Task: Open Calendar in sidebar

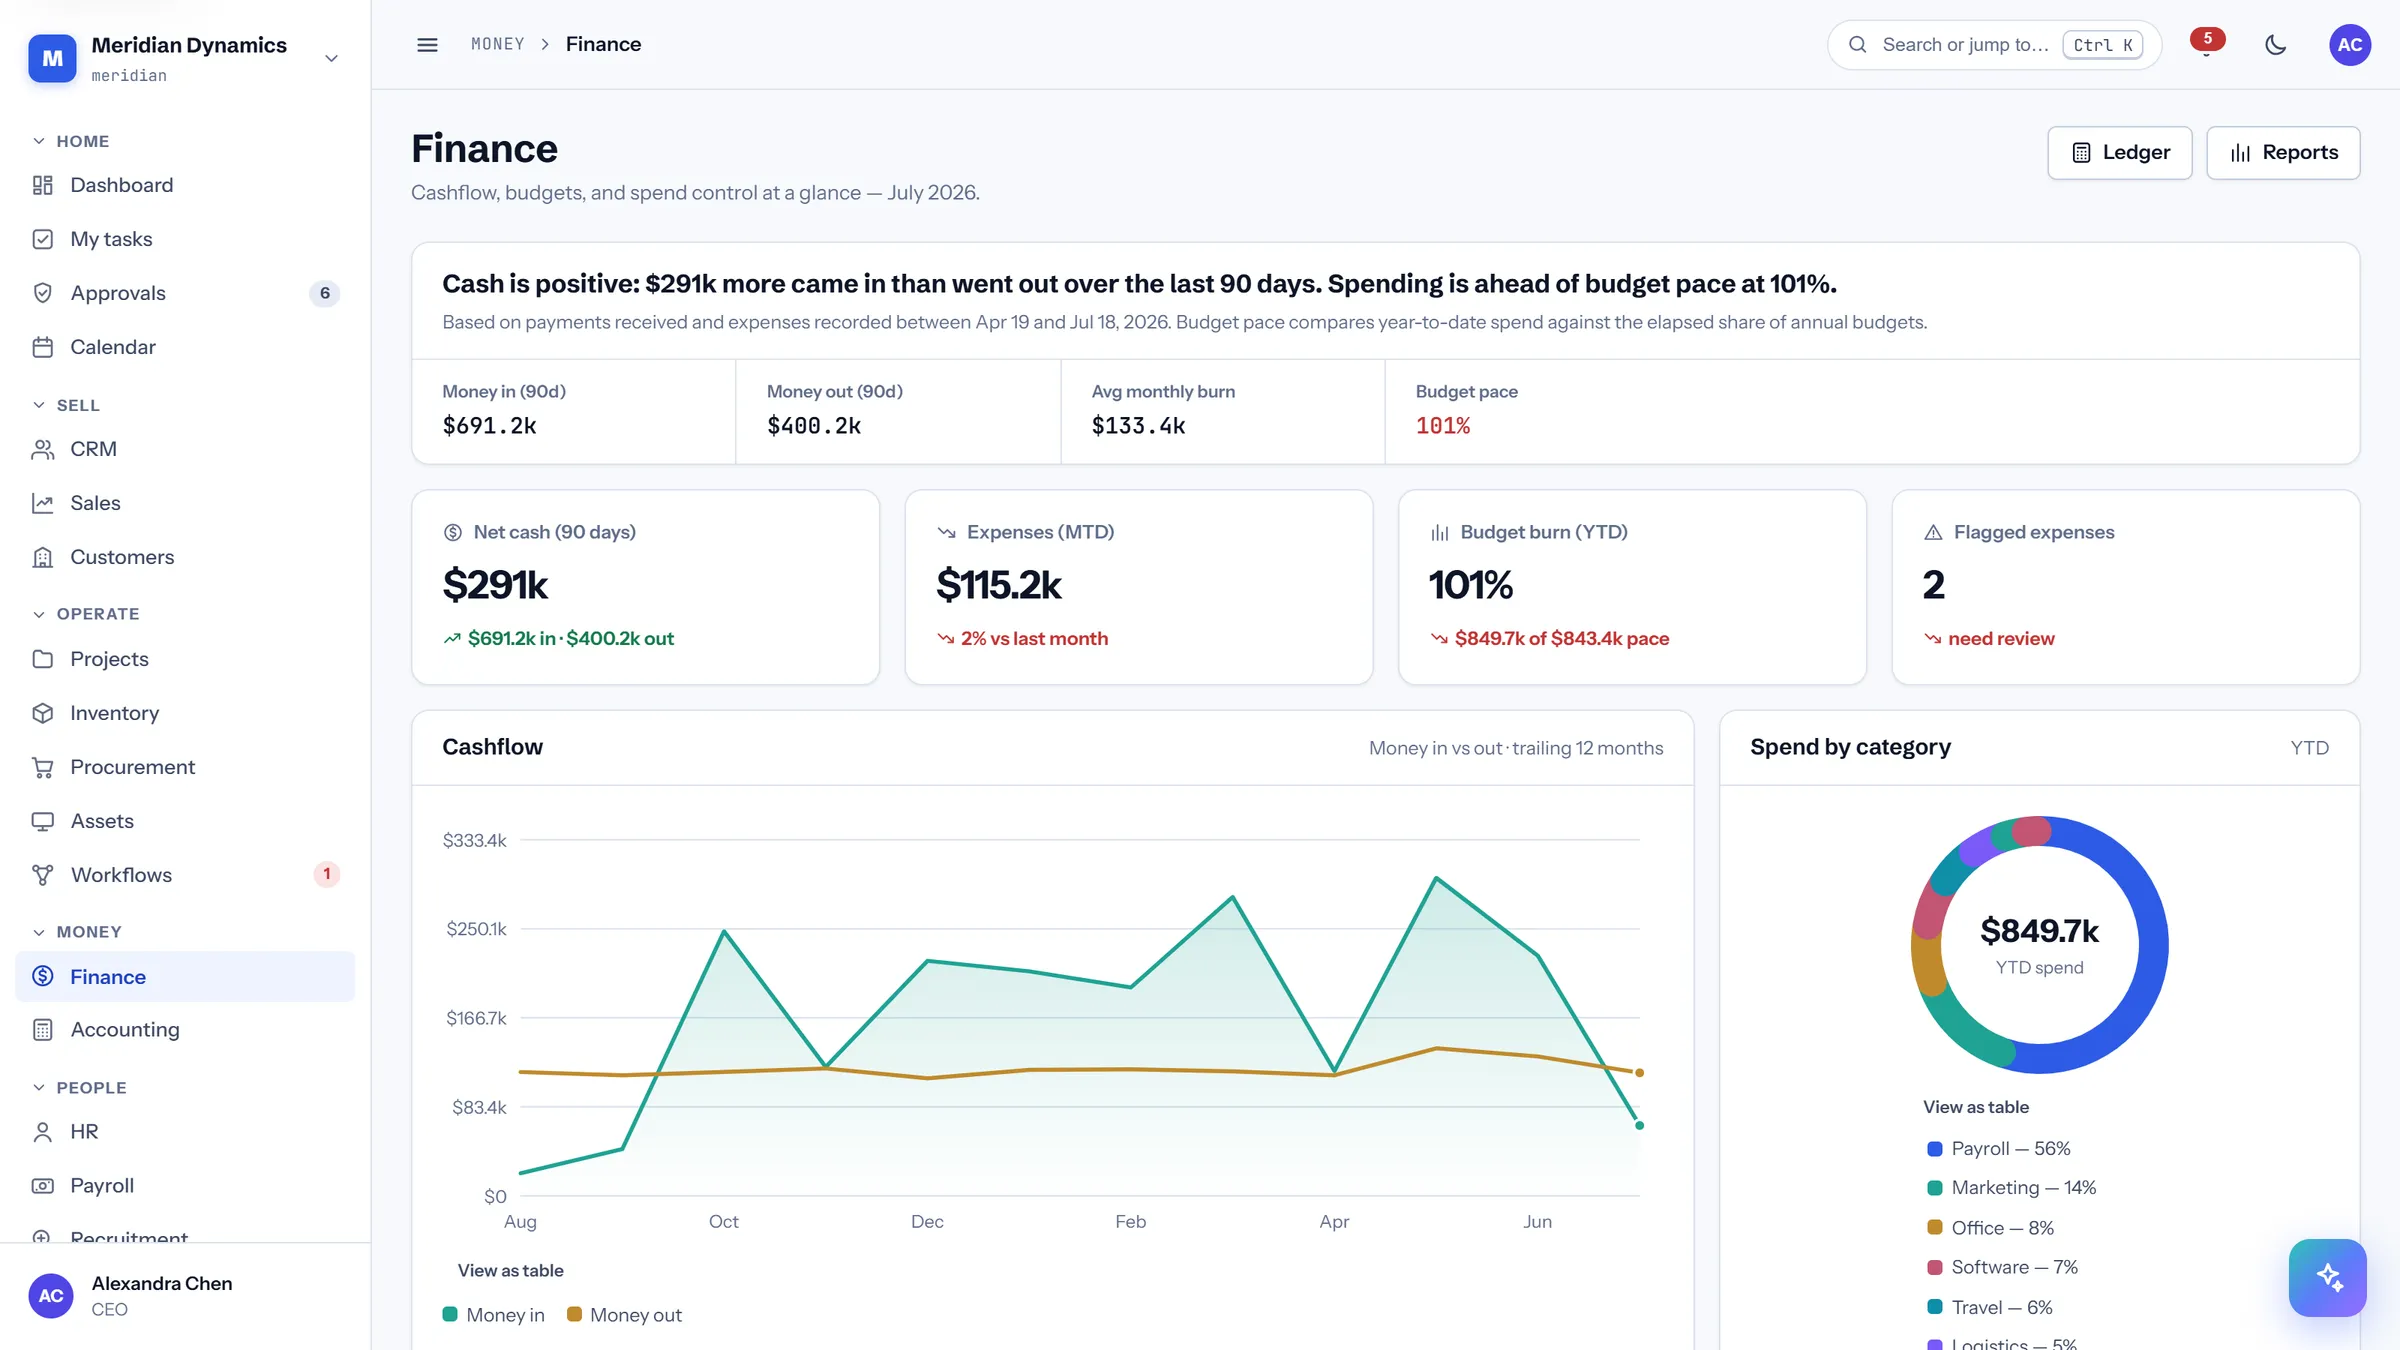Action: pos(185,347)
